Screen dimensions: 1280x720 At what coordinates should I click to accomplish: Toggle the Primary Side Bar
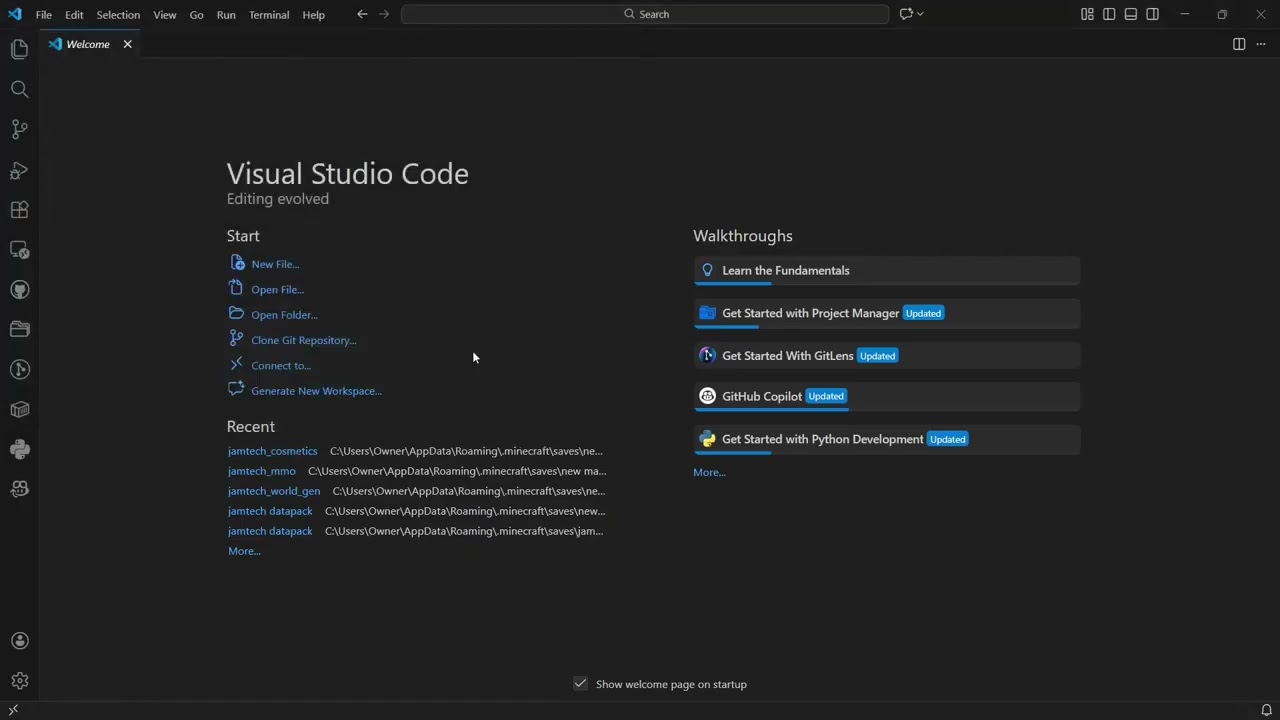click(1109, 14)
